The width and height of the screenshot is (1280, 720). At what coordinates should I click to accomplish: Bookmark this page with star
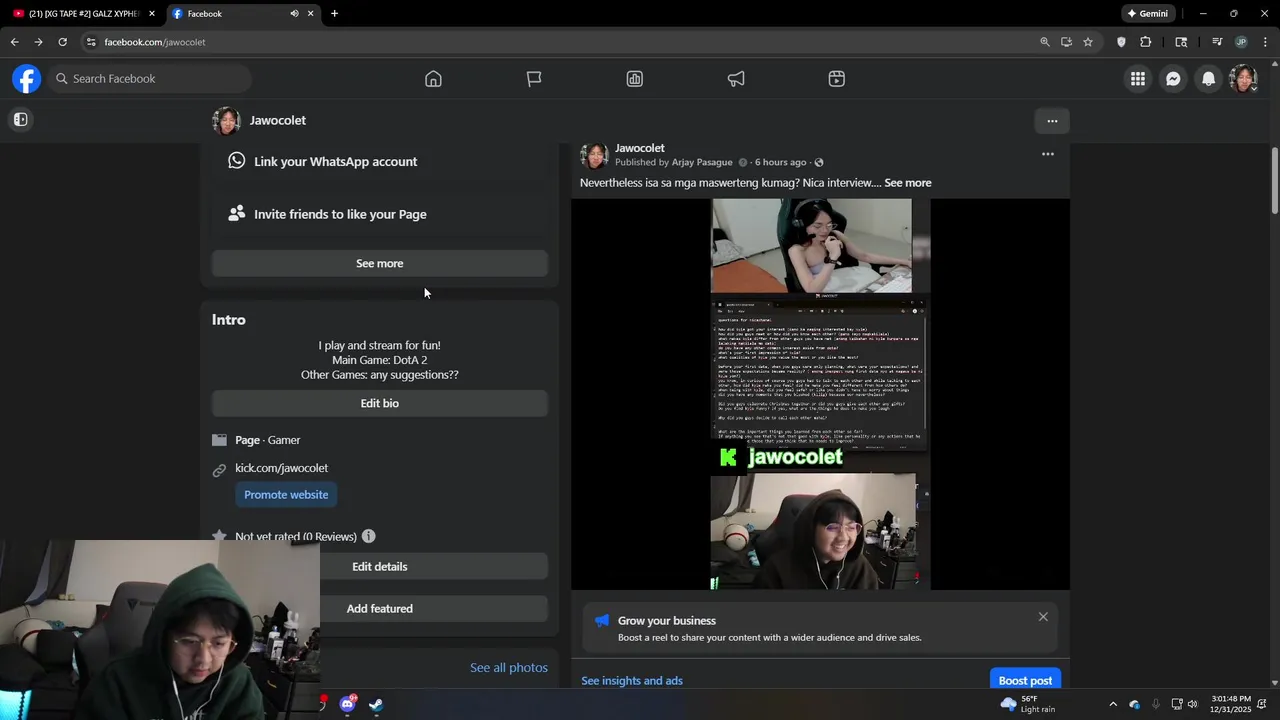[1088, 42]
